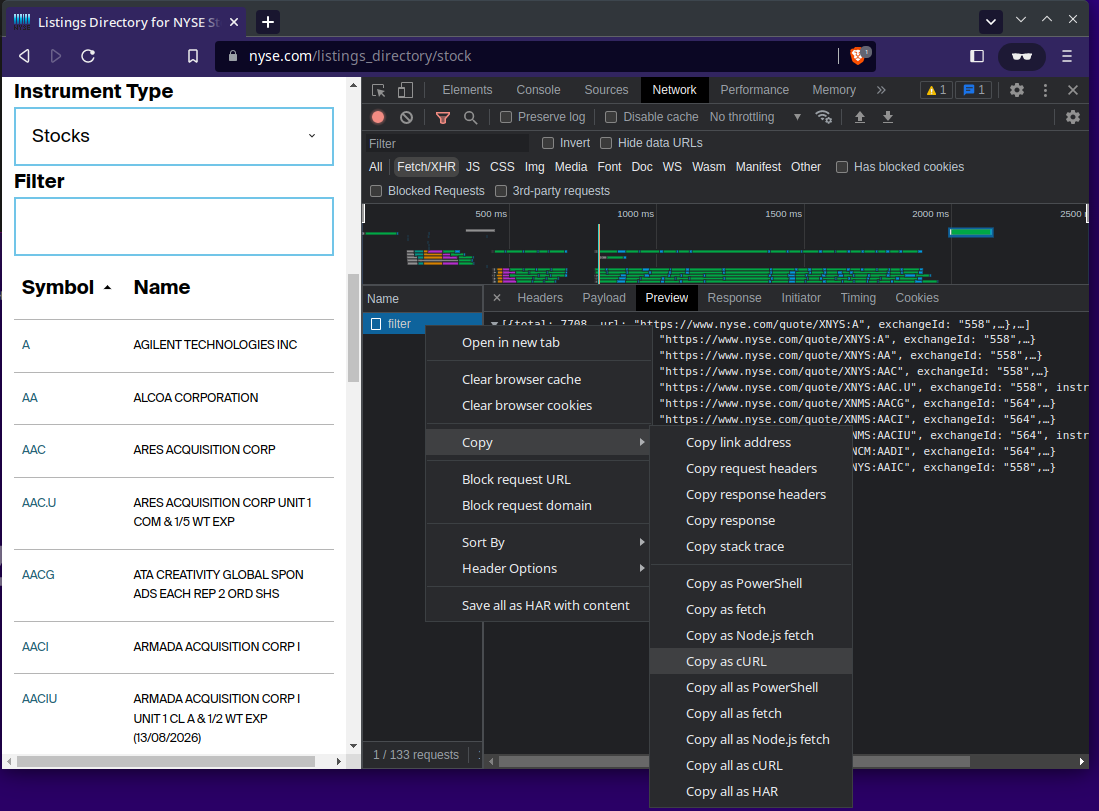Toggle the network filter funnel icon
Screen dimensions: 1099x811
443,117
